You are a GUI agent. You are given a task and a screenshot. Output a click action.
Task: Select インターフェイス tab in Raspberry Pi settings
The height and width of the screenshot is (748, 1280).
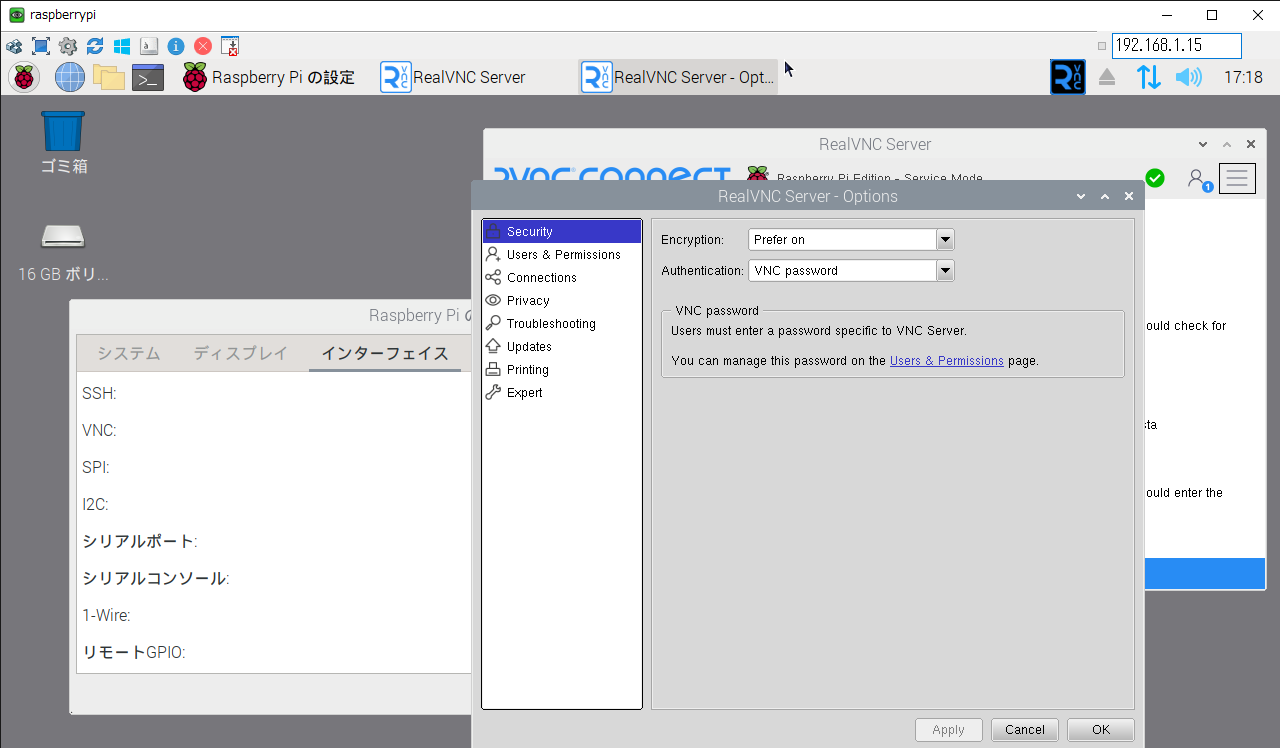(x=385, y=353)
